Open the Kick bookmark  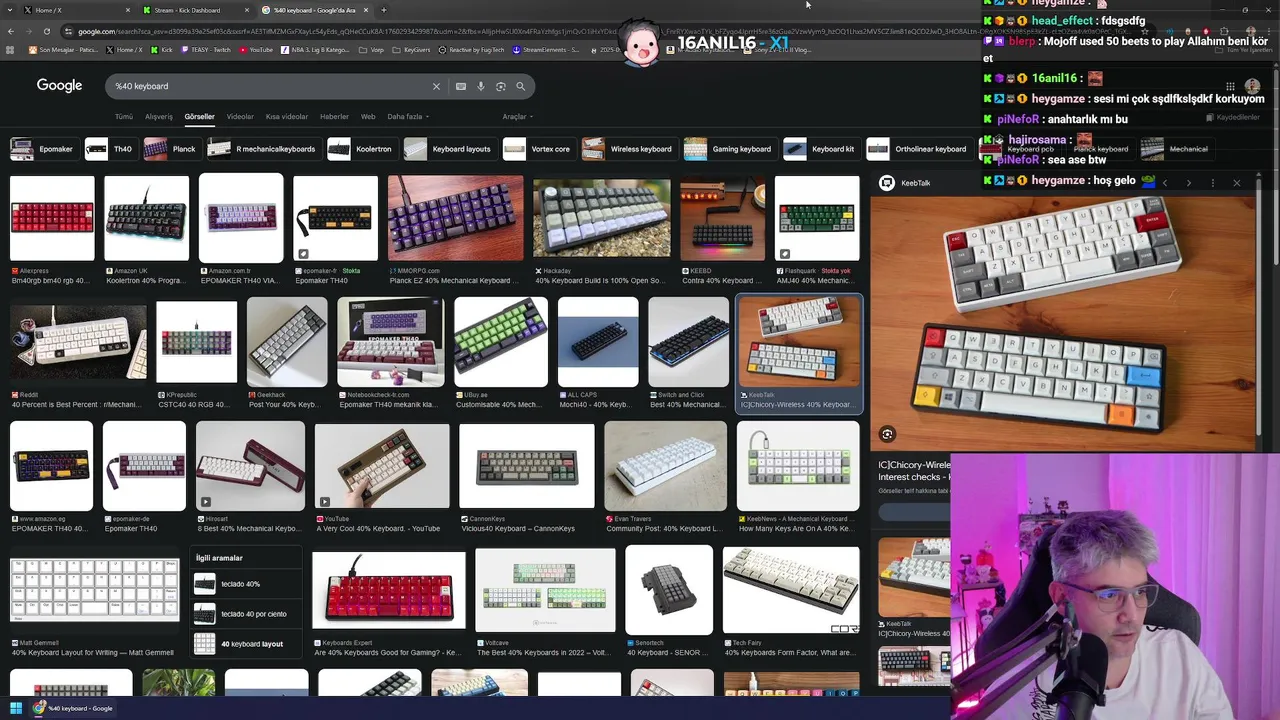coord(163,49)
